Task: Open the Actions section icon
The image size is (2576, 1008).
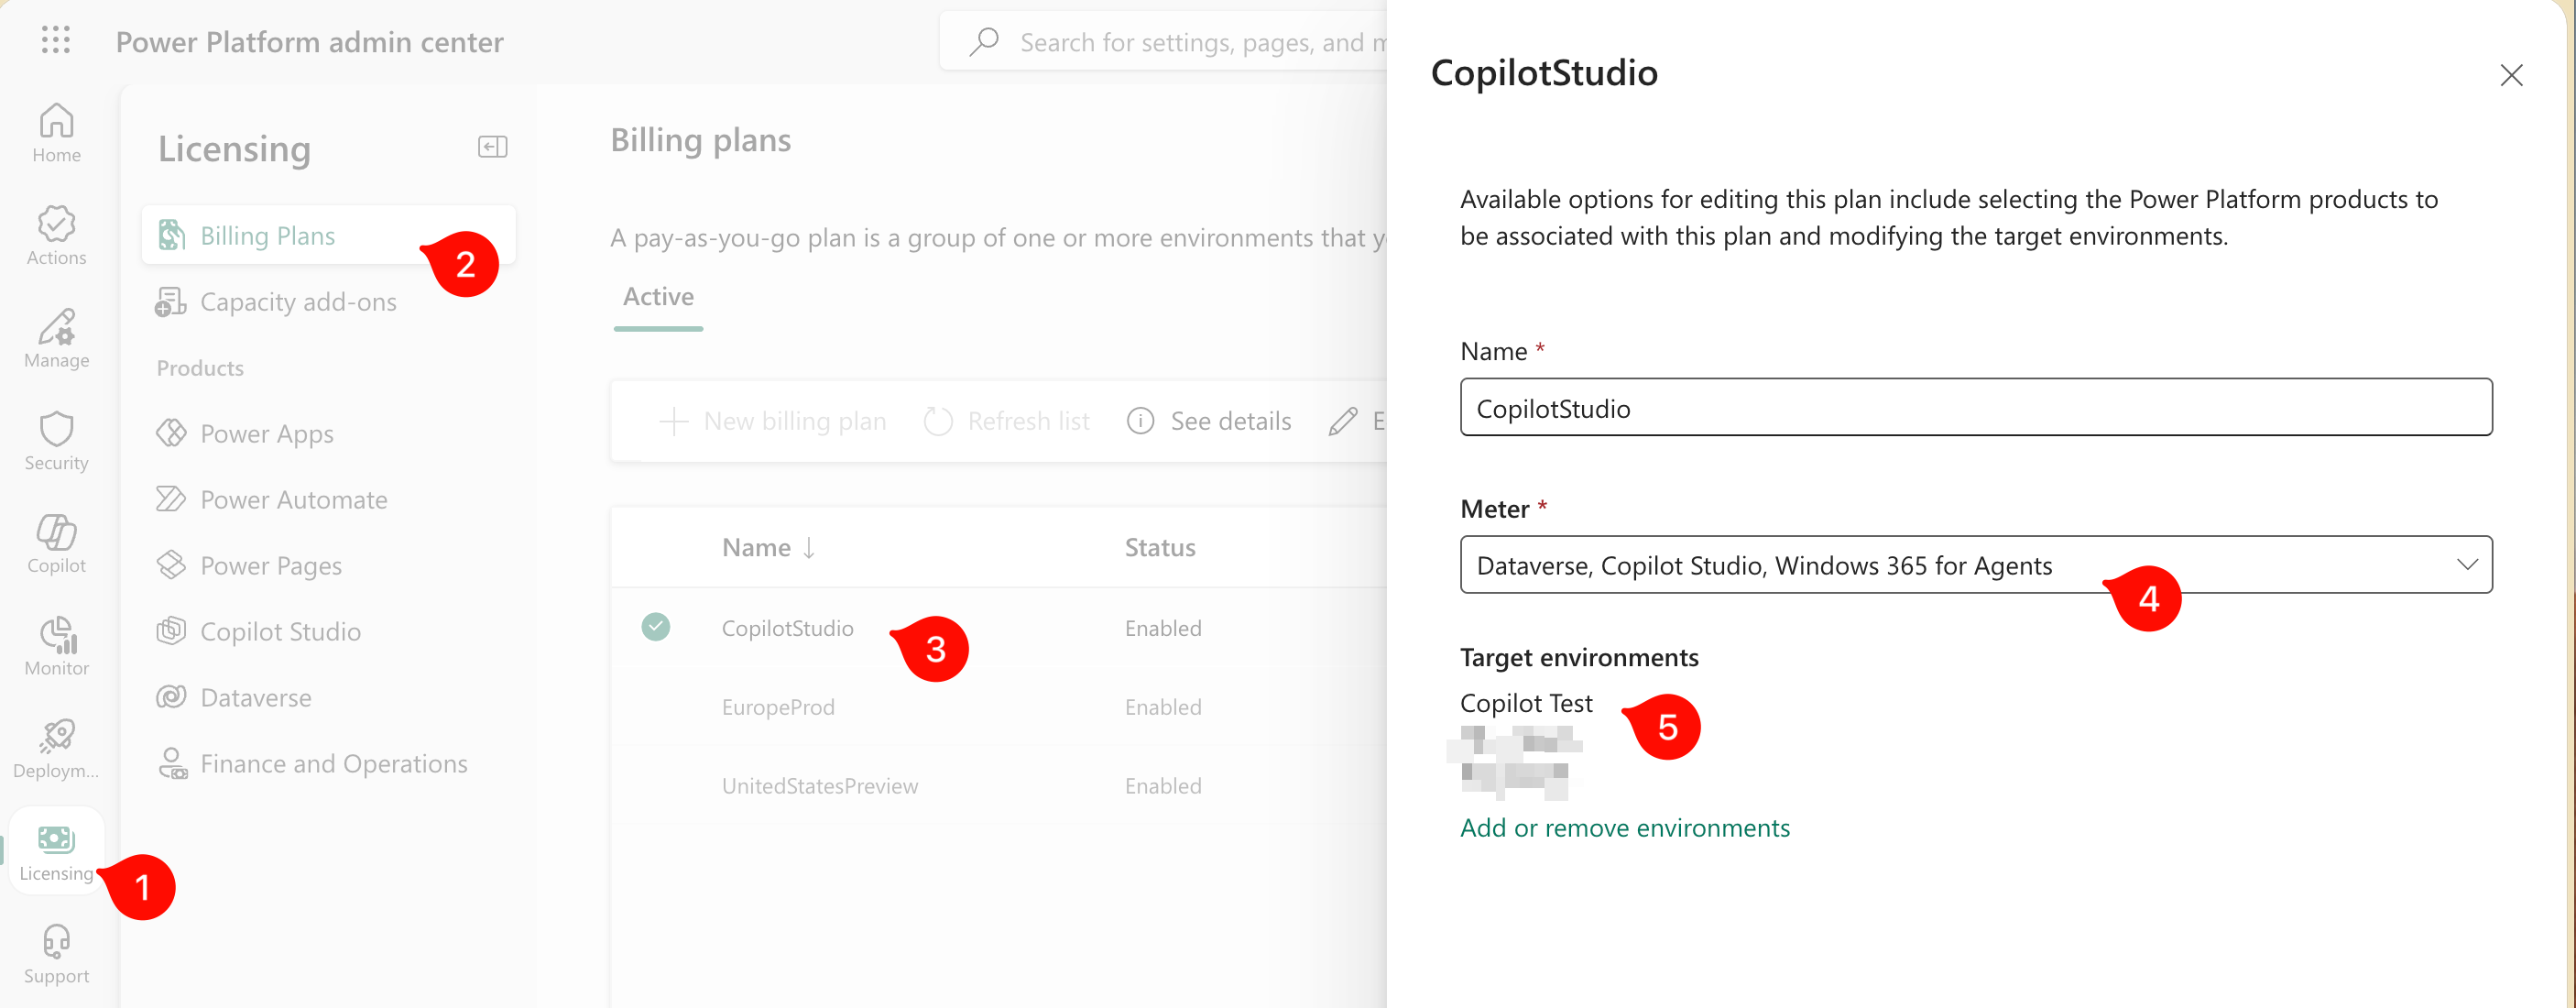Action: [56, 235]
